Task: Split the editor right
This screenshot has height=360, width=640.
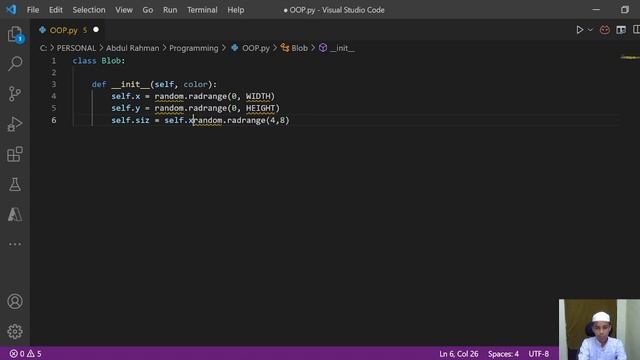Action: click(x=636, y=30)
